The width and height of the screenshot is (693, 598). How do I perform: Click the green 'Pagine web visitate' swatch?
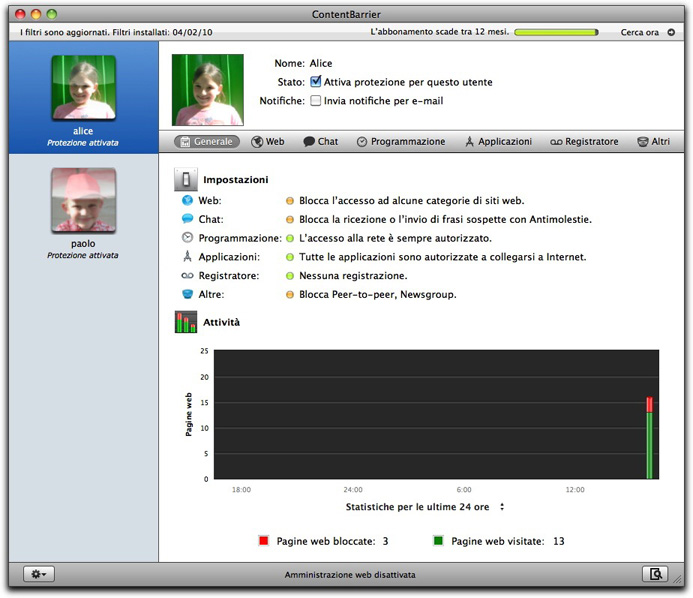point(438,541)
